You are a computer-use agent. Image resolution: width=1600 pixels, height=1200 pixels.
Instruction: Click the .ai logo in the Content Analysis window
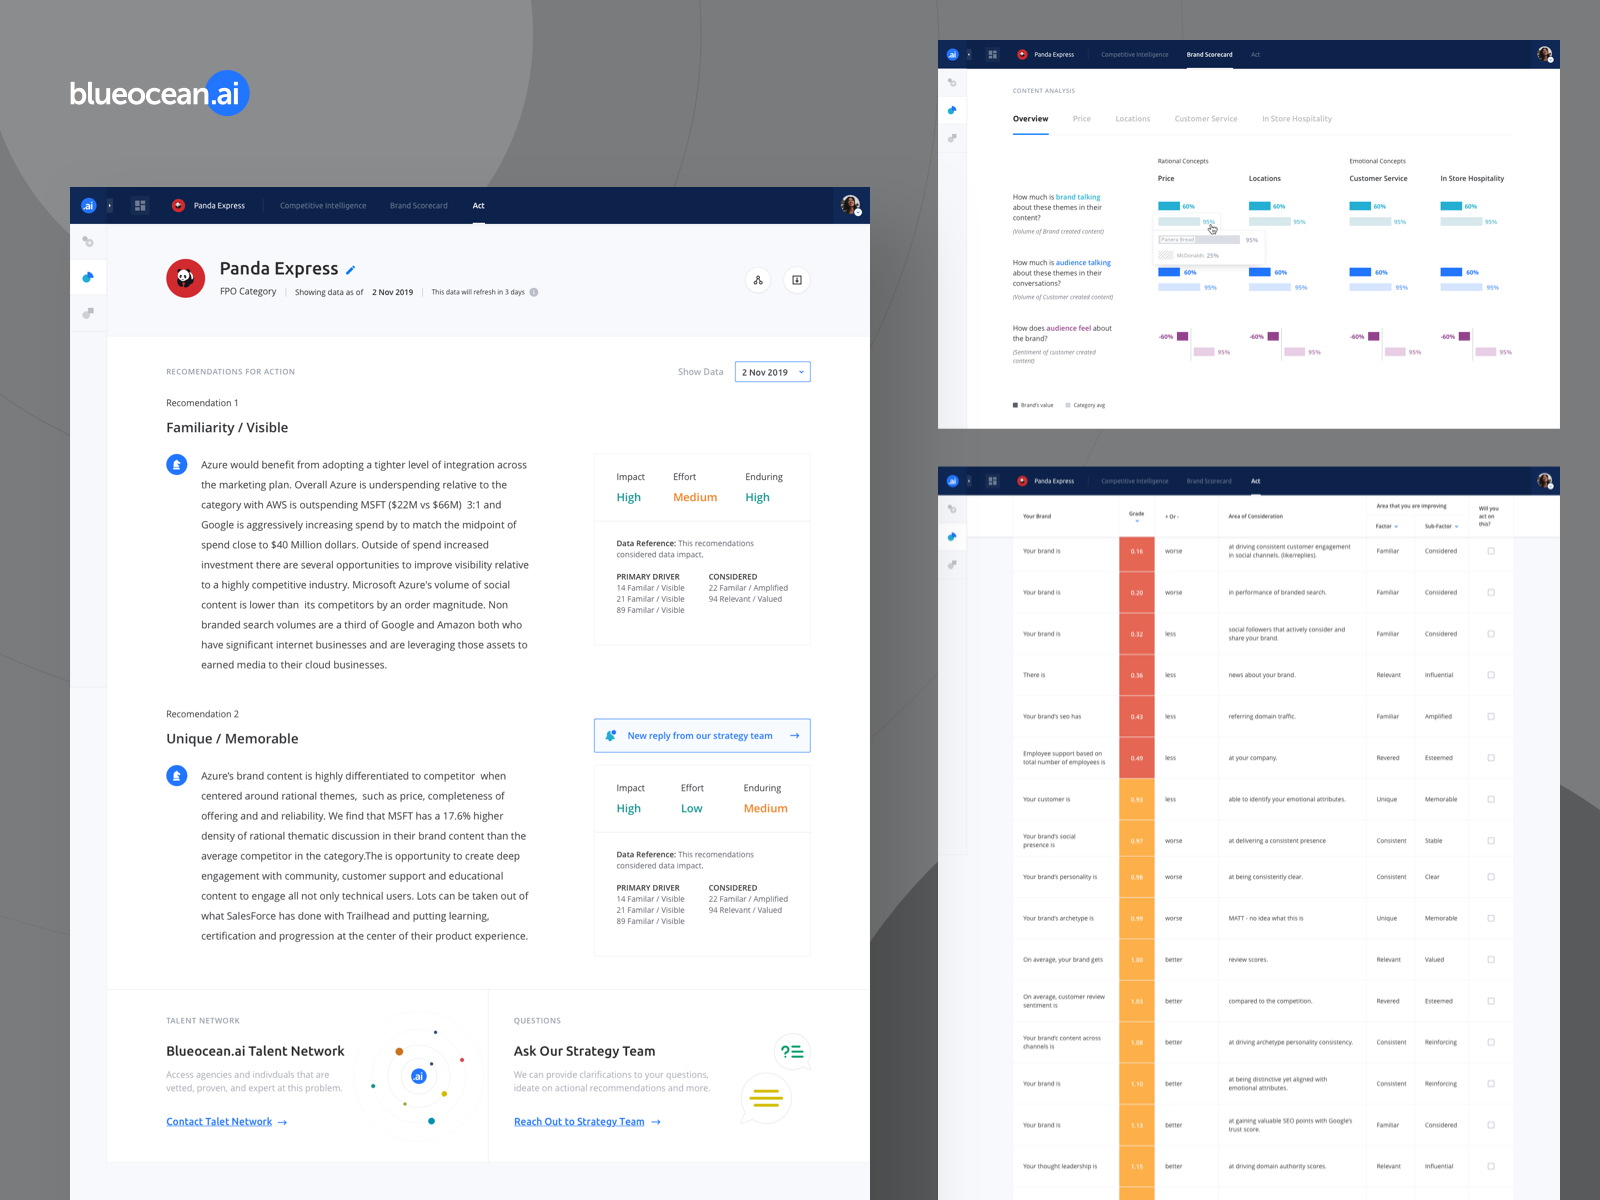pyautogui.click(x=952, y=55)
